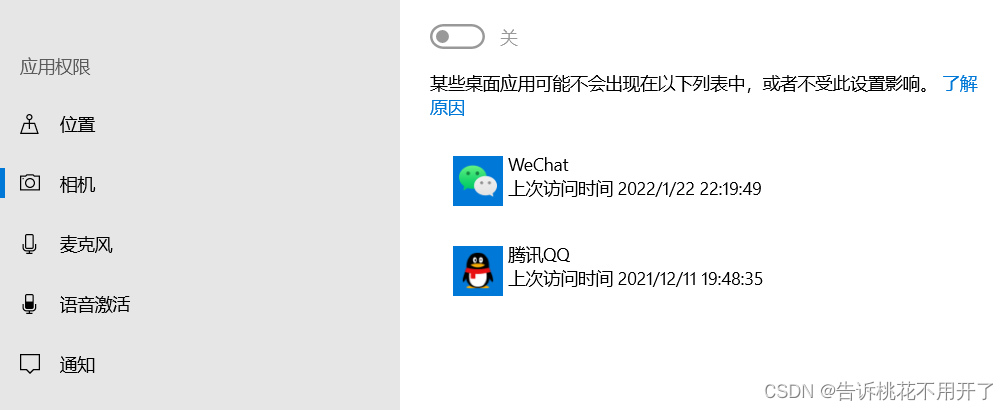This screenshot has width=1008, height=410.
Task: Select the 相机 sidebar entry
Action: 200,184
